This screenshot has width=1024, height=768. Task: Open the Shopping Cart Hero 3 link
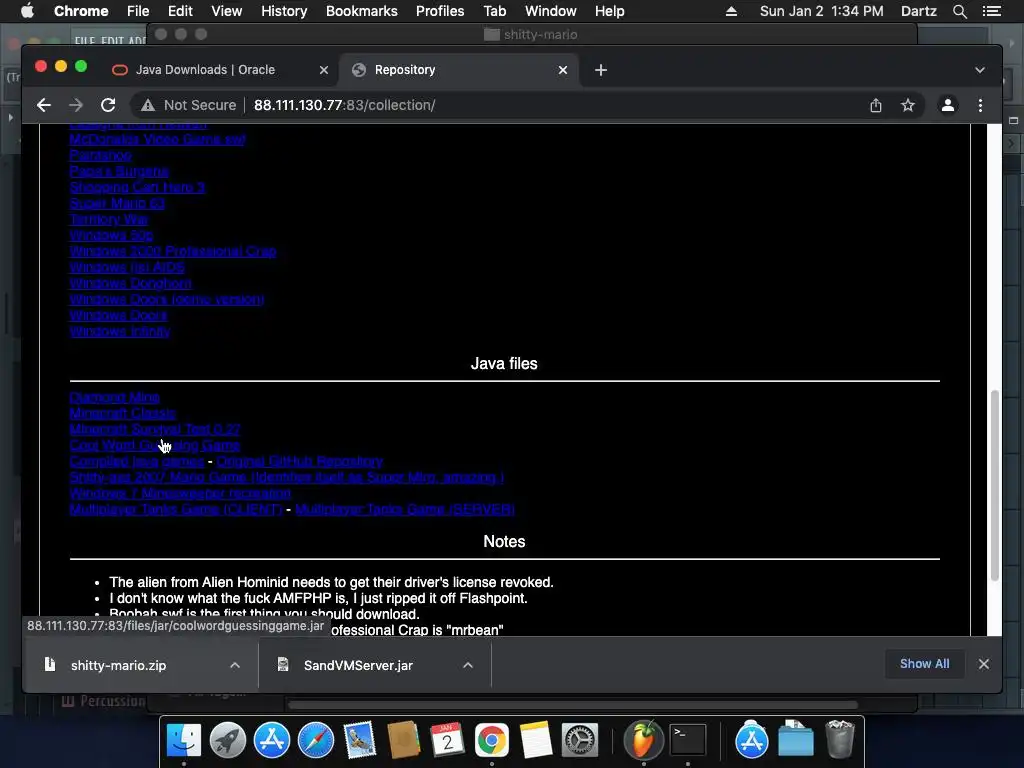click(x=137, y=187)
